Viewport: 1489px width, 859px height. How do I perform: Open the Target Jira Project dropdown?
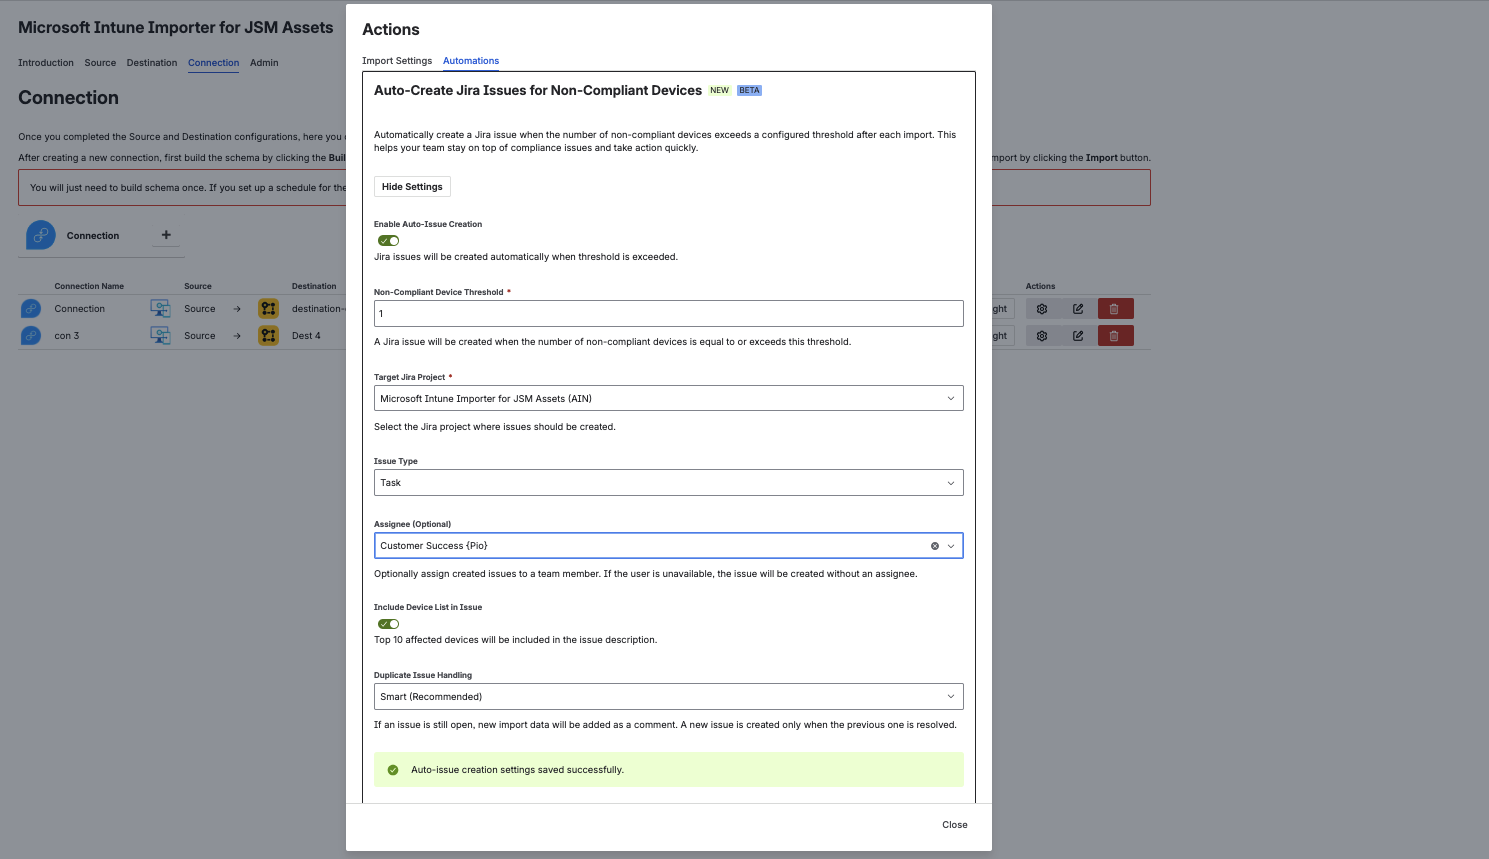668,398
